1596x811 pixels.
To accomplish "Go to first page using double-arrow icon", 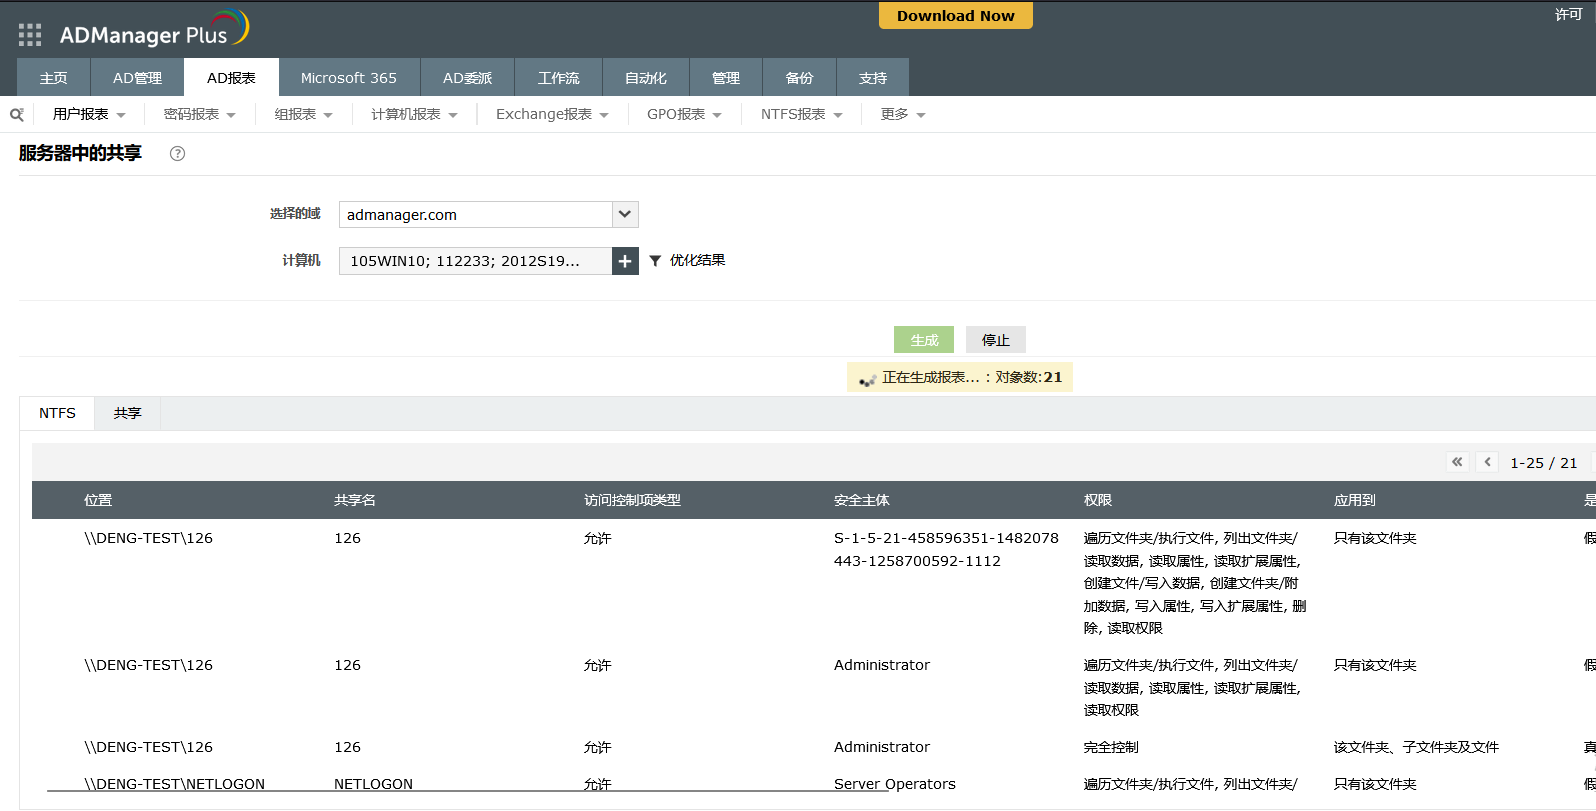I will click(x=1457, y=462).
